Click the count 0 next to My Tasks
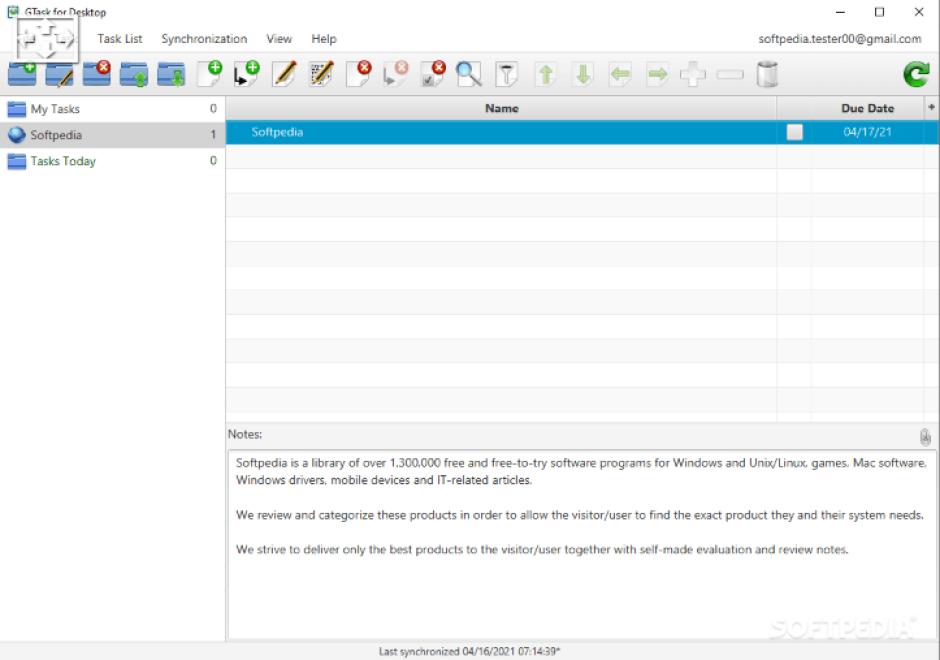This screenshot has width=940, height=660. 213,109
